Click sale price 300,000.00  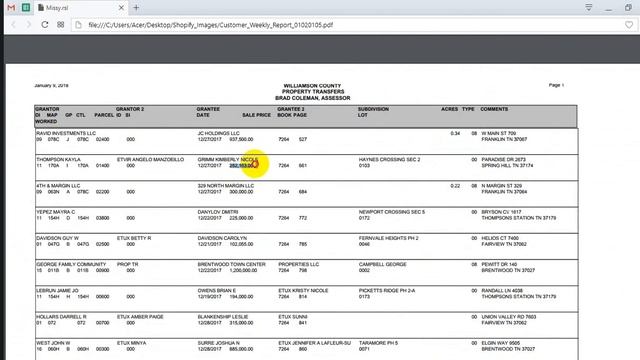tap(241, 192)
